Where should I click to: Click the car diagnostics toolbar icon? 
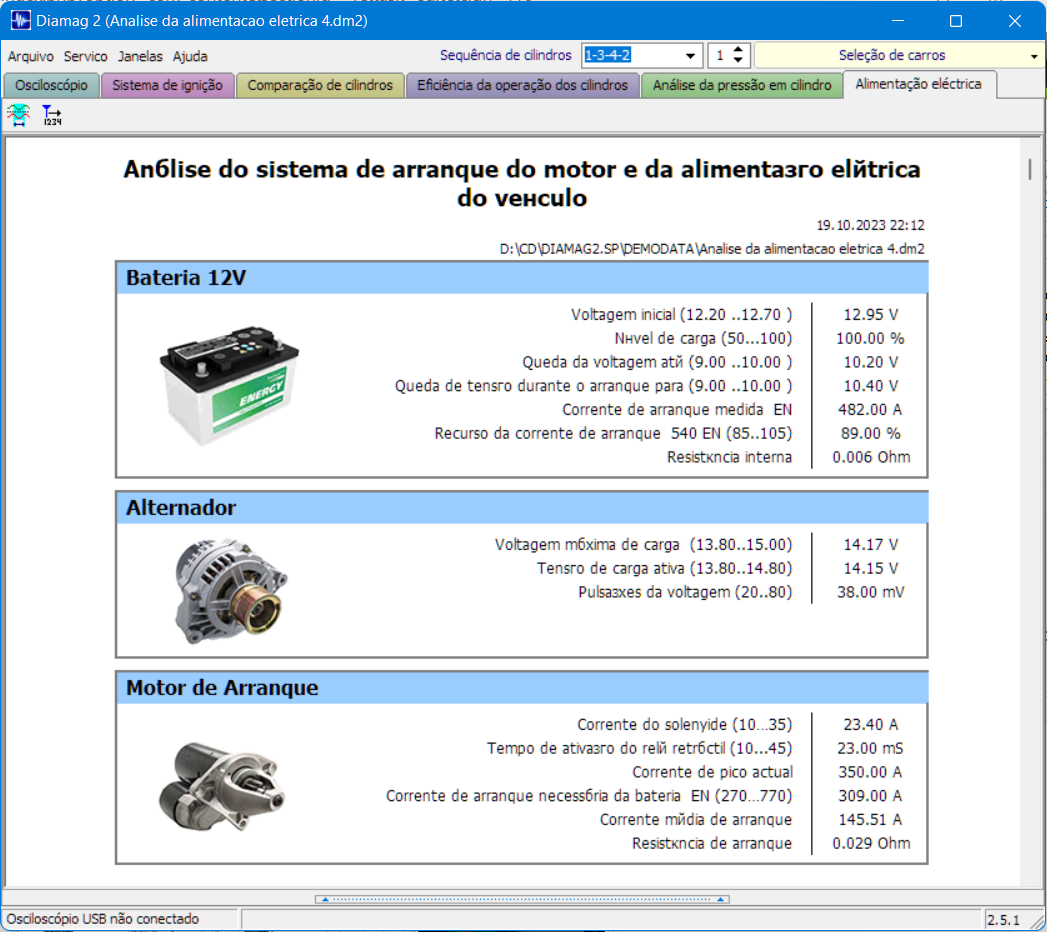[x=19, y=115]
